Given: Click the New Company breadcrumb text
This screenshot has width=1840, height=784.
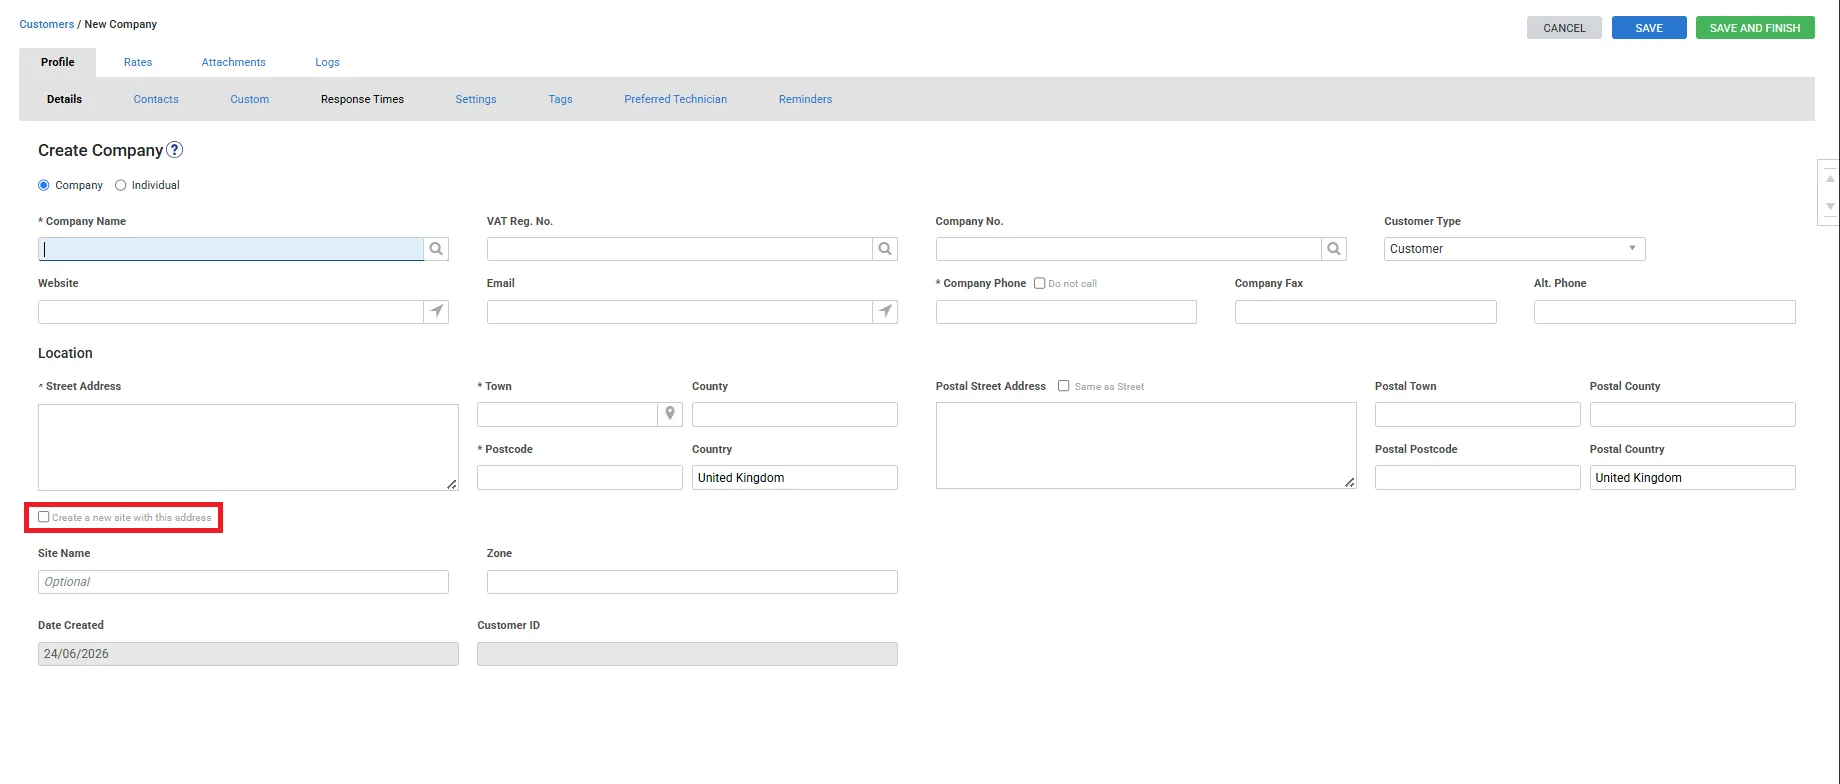Looking at the screenshot, I should (x=121, y=24).
